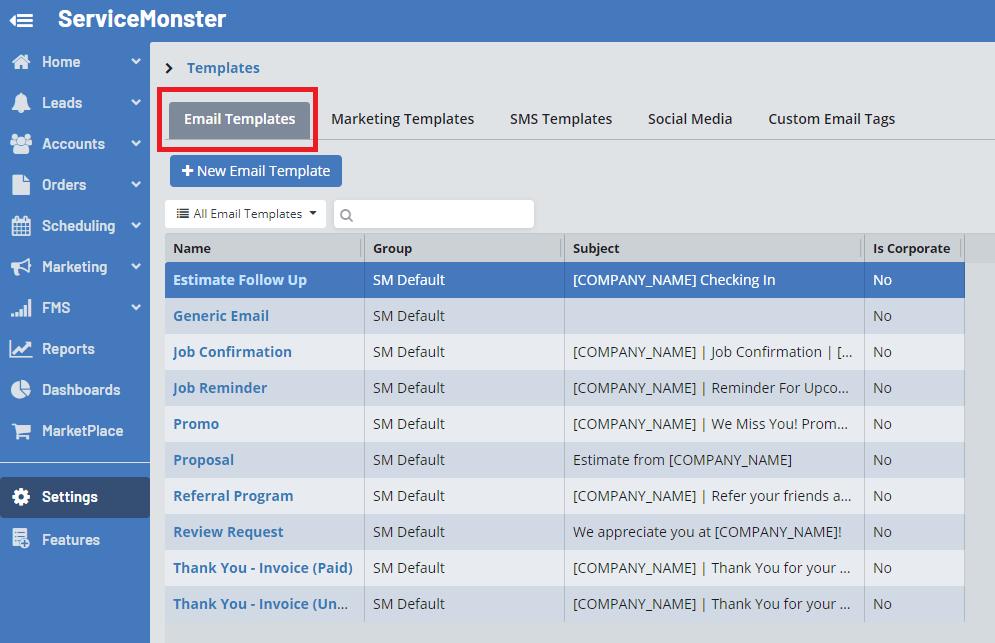Open Reports via the chart icon
Viewport: 995px width, 643px height.
coord(21,349)
